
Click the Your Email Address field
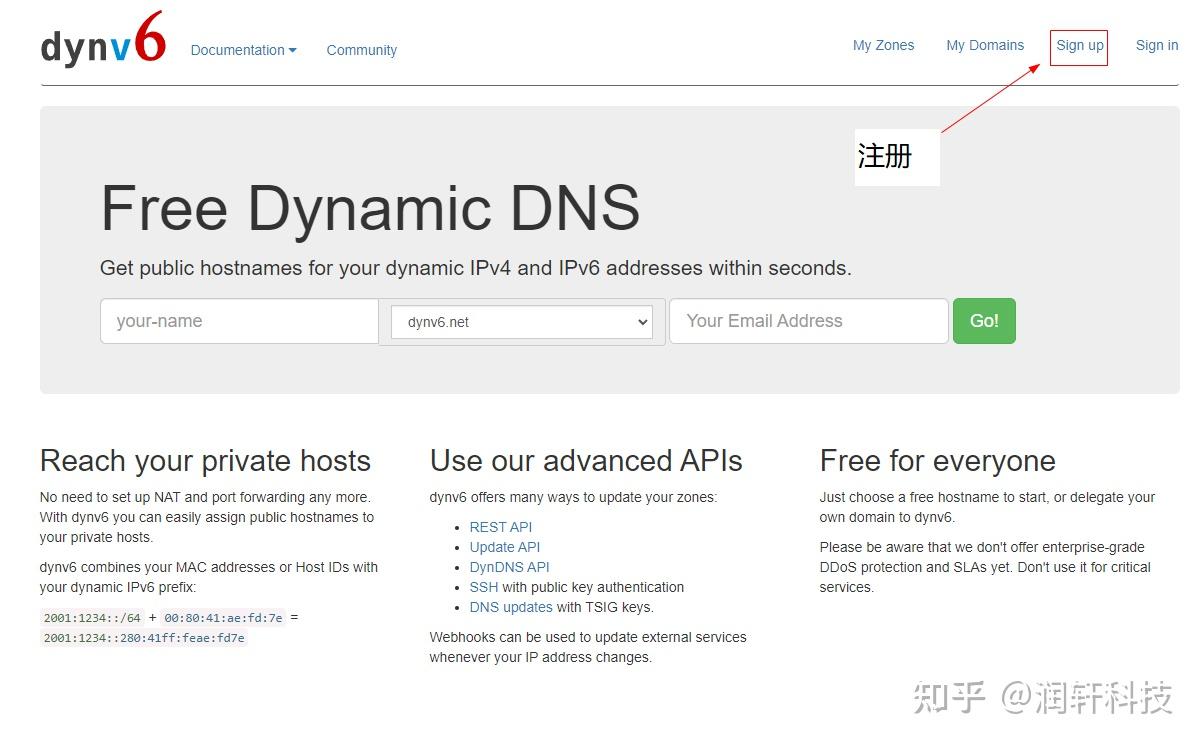[x=808, y=321]
